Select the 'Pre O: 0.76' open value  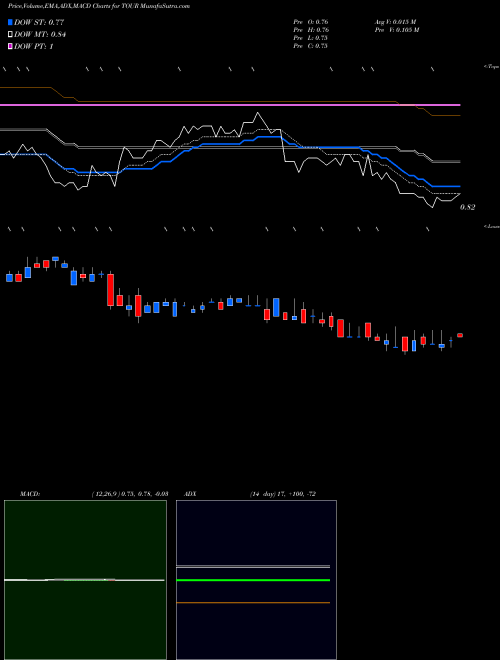pos(311,21)
